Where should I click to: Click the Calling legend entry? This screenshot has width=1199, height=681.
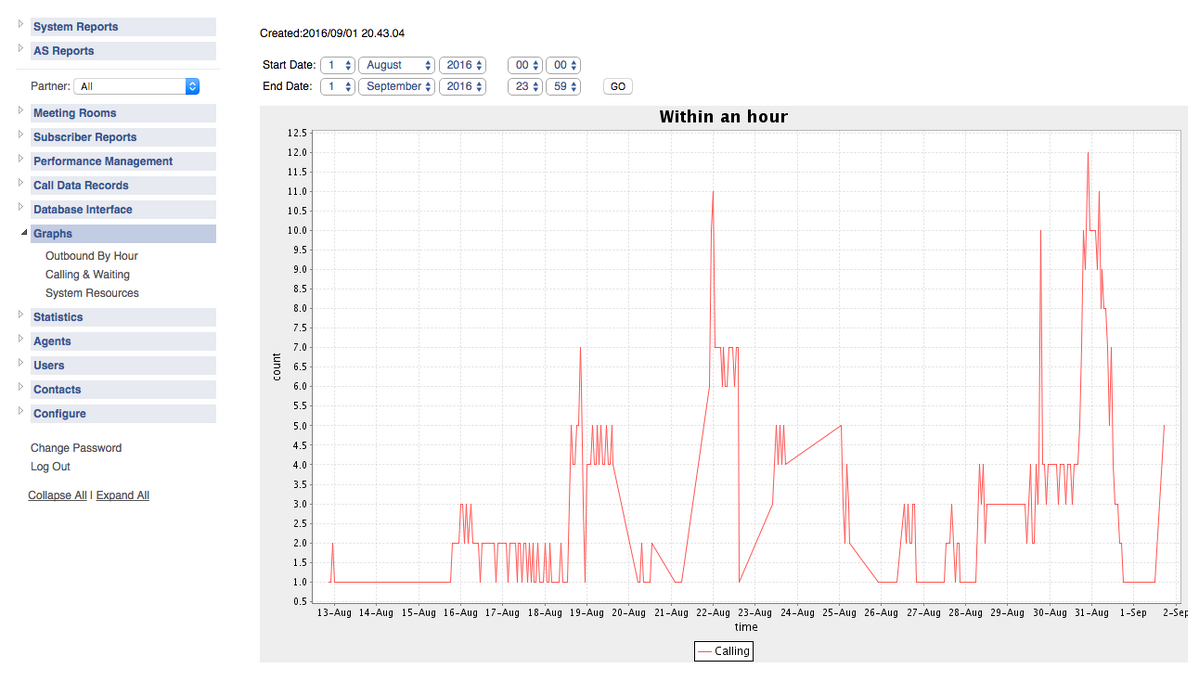point(723,651)
